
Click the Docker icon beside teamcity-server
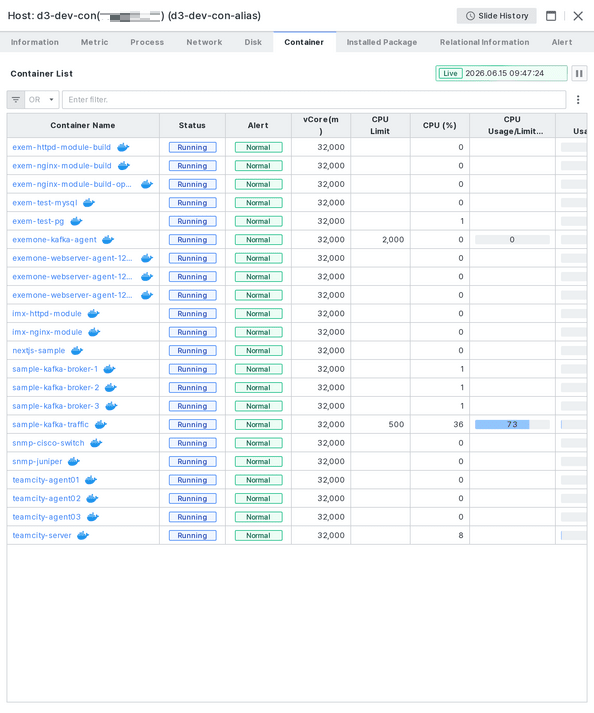83,536
